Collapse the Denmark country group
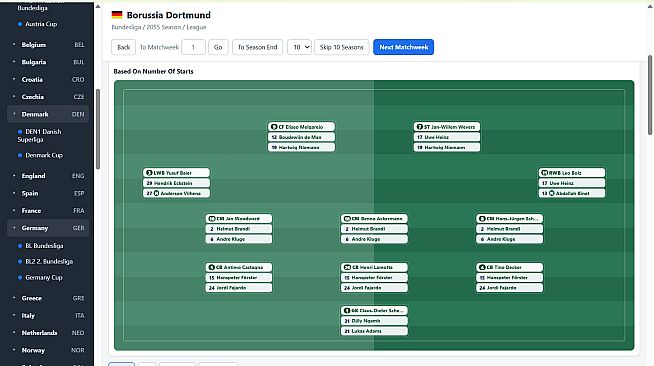The image size is (654, 366). click(48, 114)
